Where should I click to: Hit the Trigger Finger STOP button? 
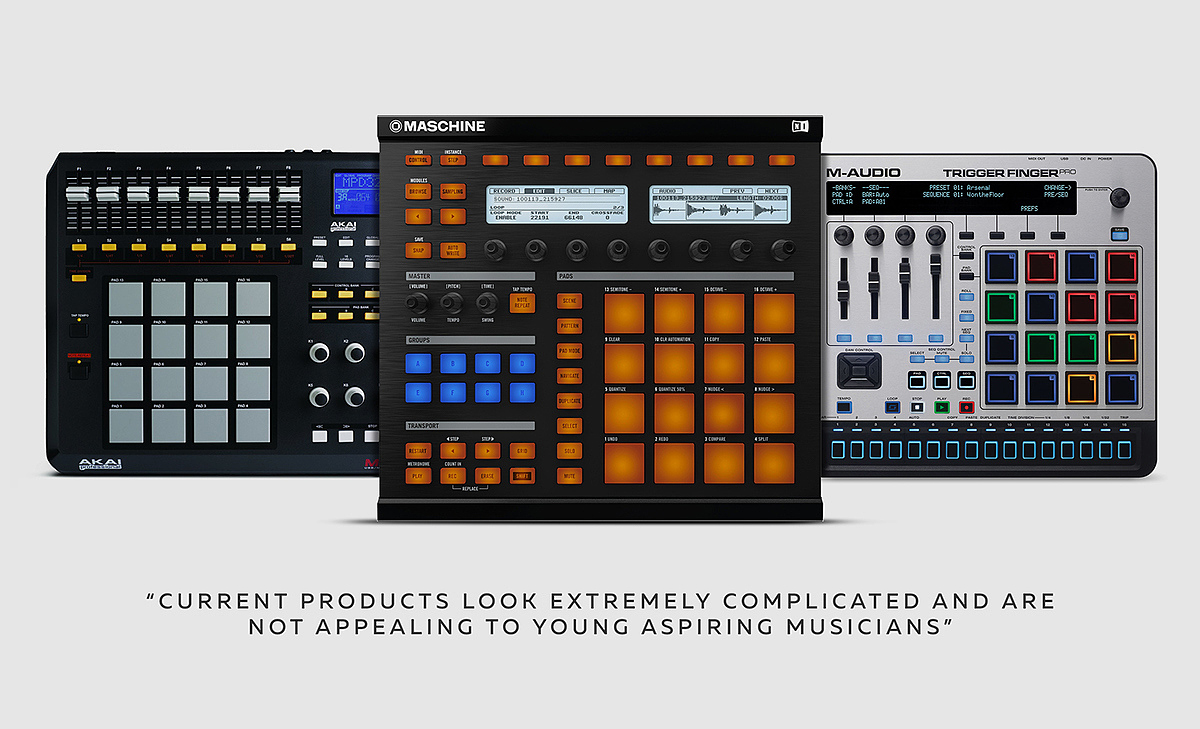click(x=916, y=408)
